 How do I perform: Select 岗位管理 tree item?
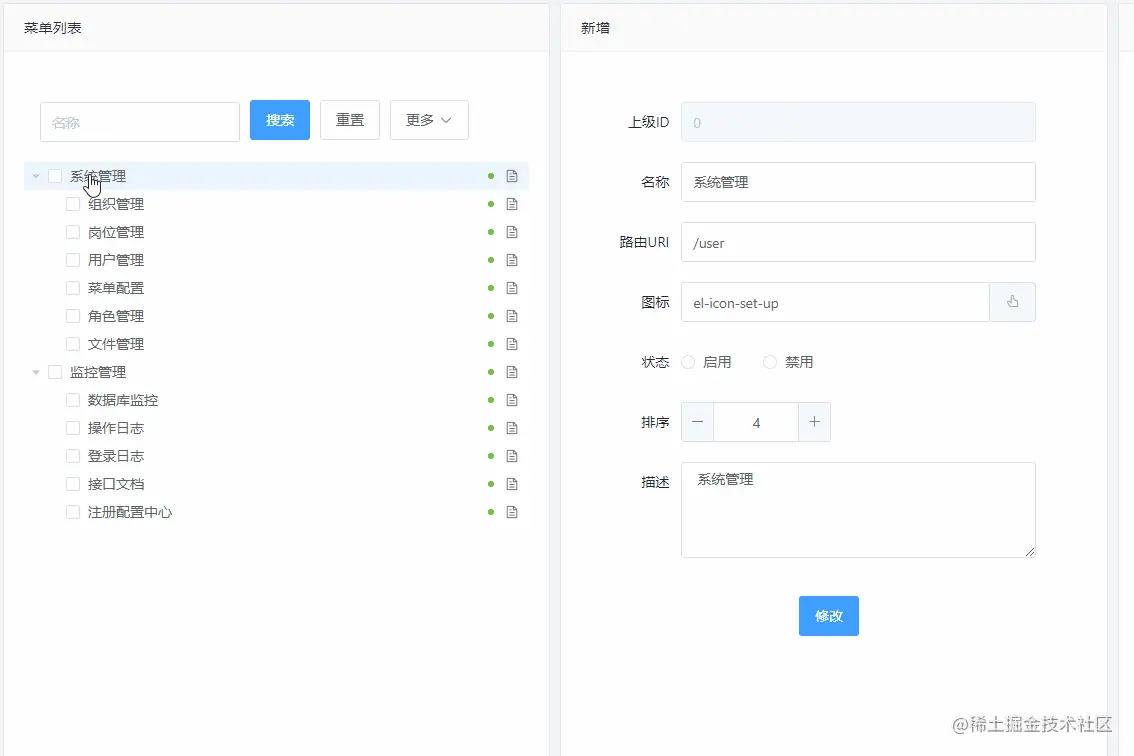(116, 232)
